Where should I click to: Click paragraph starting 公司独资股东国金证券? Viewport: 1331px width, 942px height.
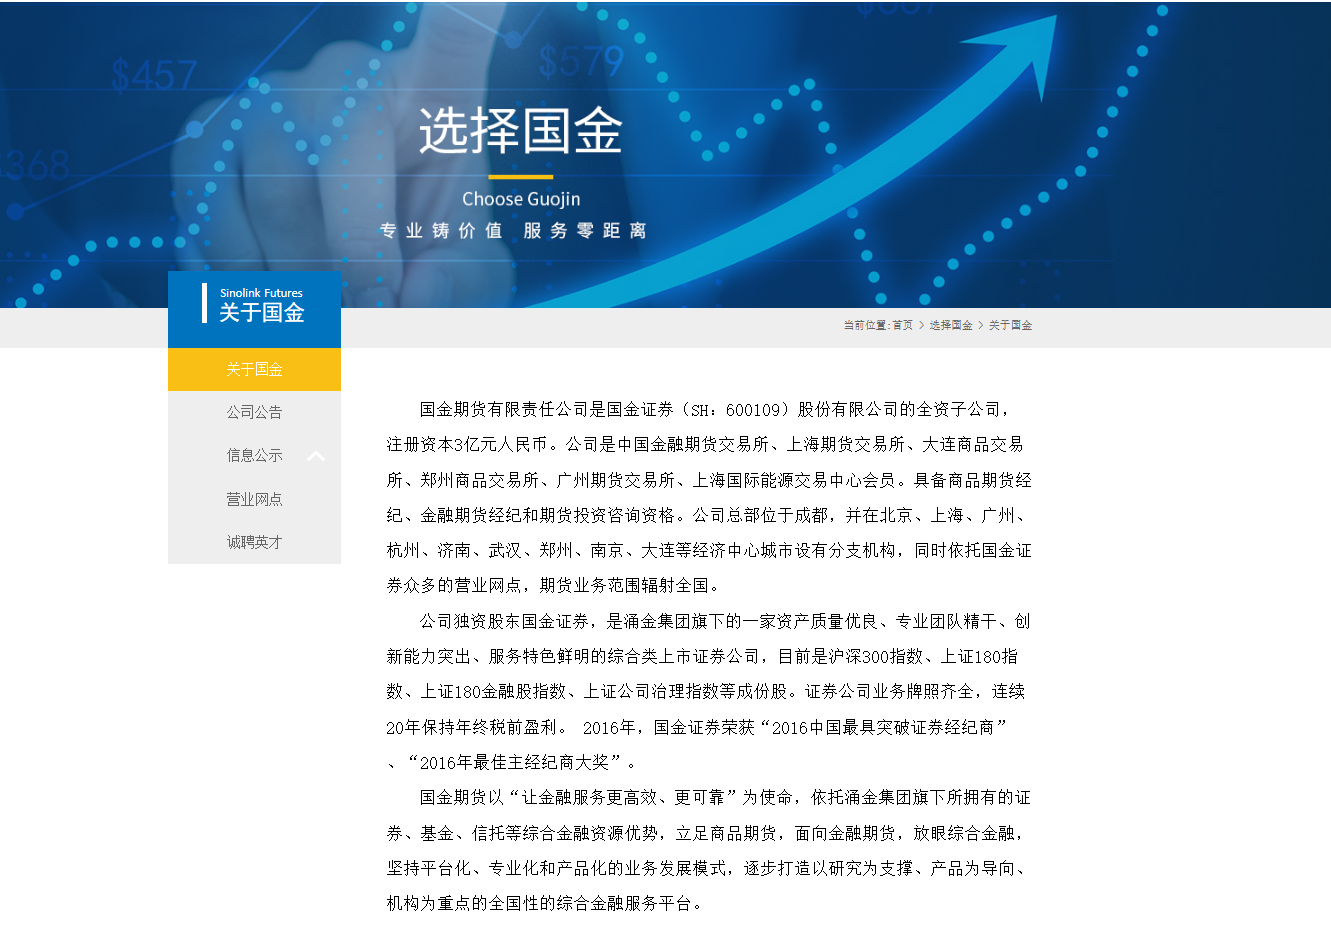[709, 691]
